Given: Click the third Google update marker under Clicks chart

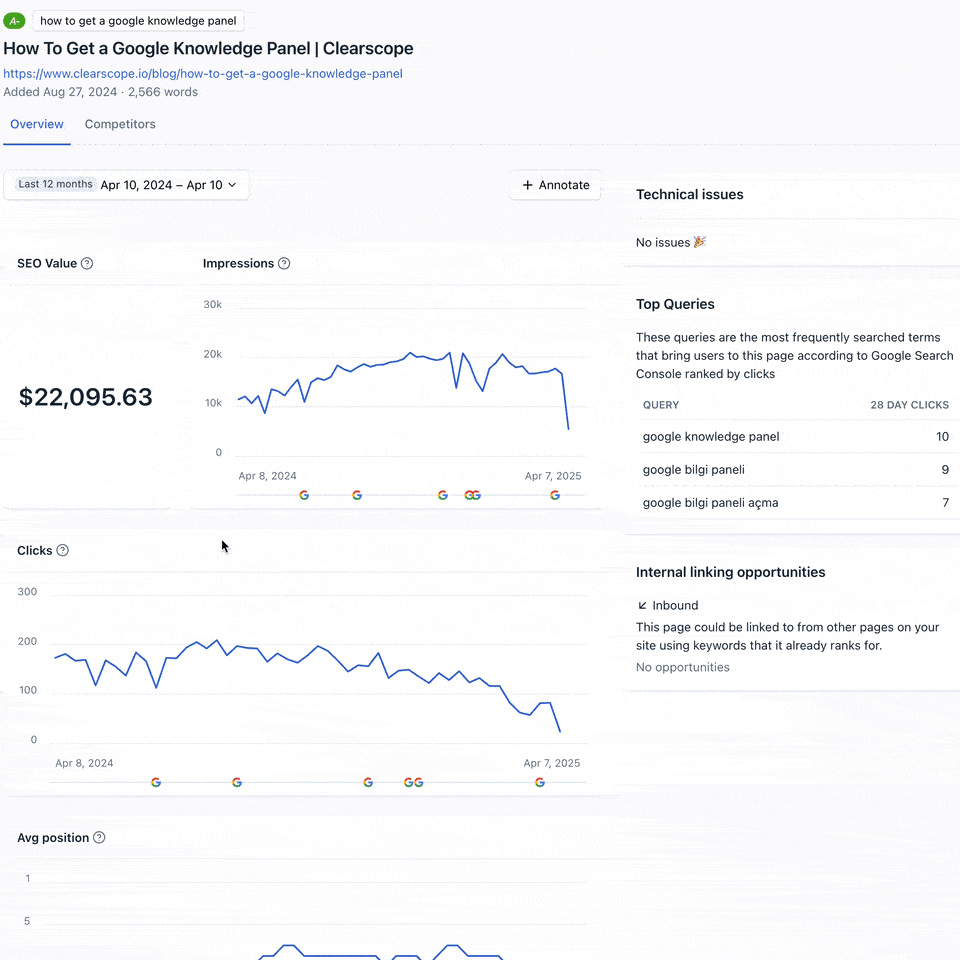Looking at the screenshot, I should click(x=368, y=782).
